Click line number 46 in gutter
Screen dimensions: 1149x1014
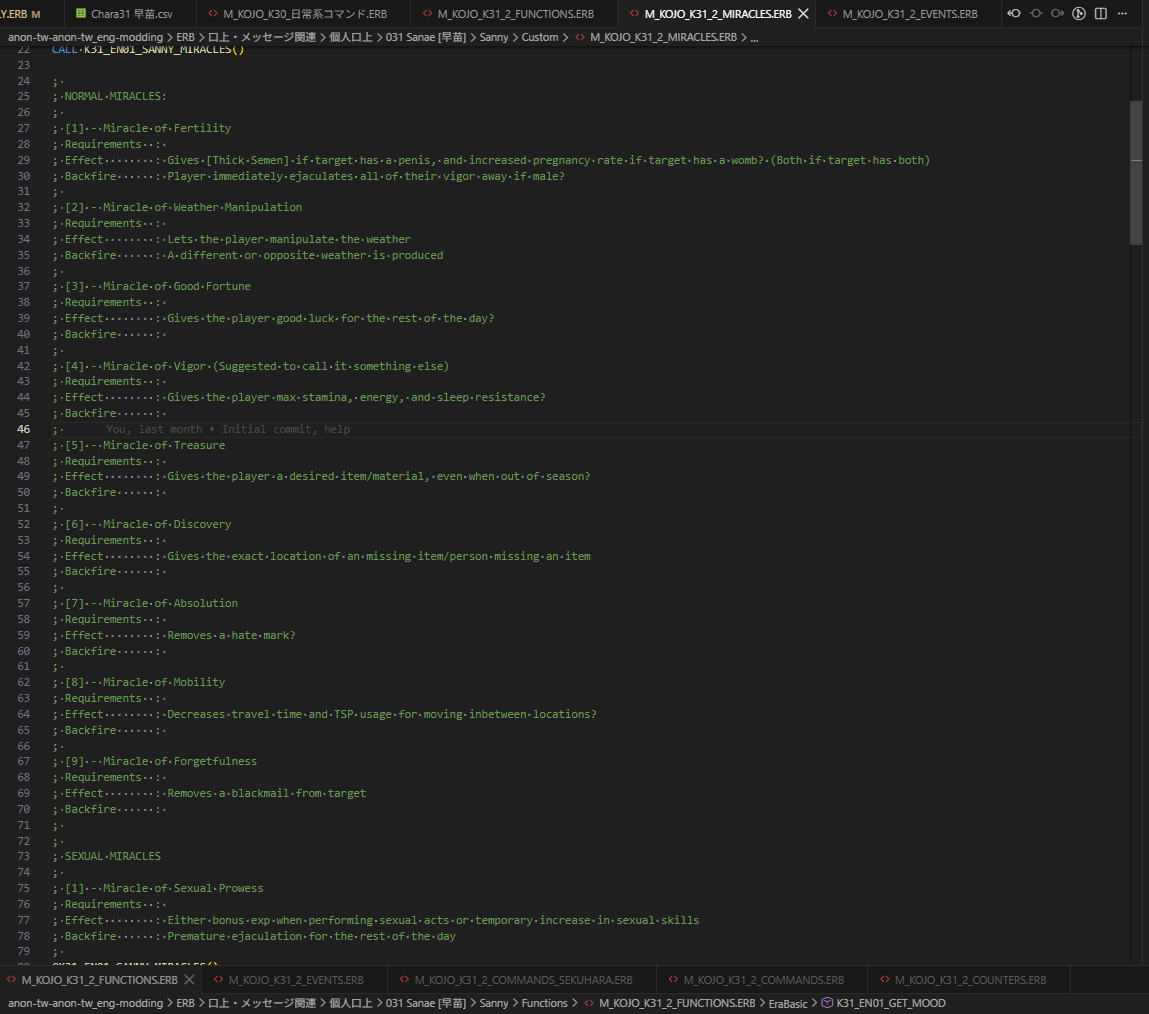[23, 429]
